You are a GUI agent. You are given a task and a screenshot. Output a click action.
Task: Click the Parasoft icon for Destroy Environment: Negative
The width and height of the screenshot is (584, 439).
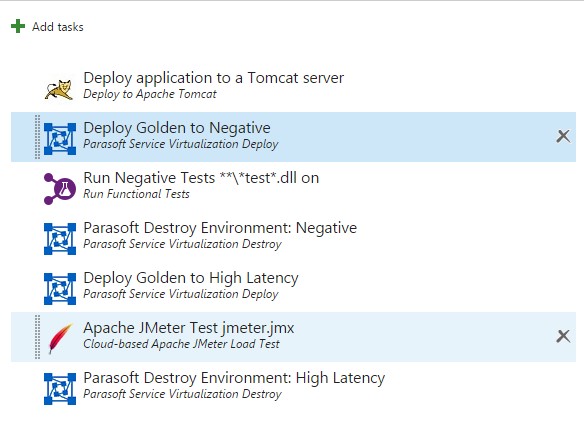[x=60, y=239]
